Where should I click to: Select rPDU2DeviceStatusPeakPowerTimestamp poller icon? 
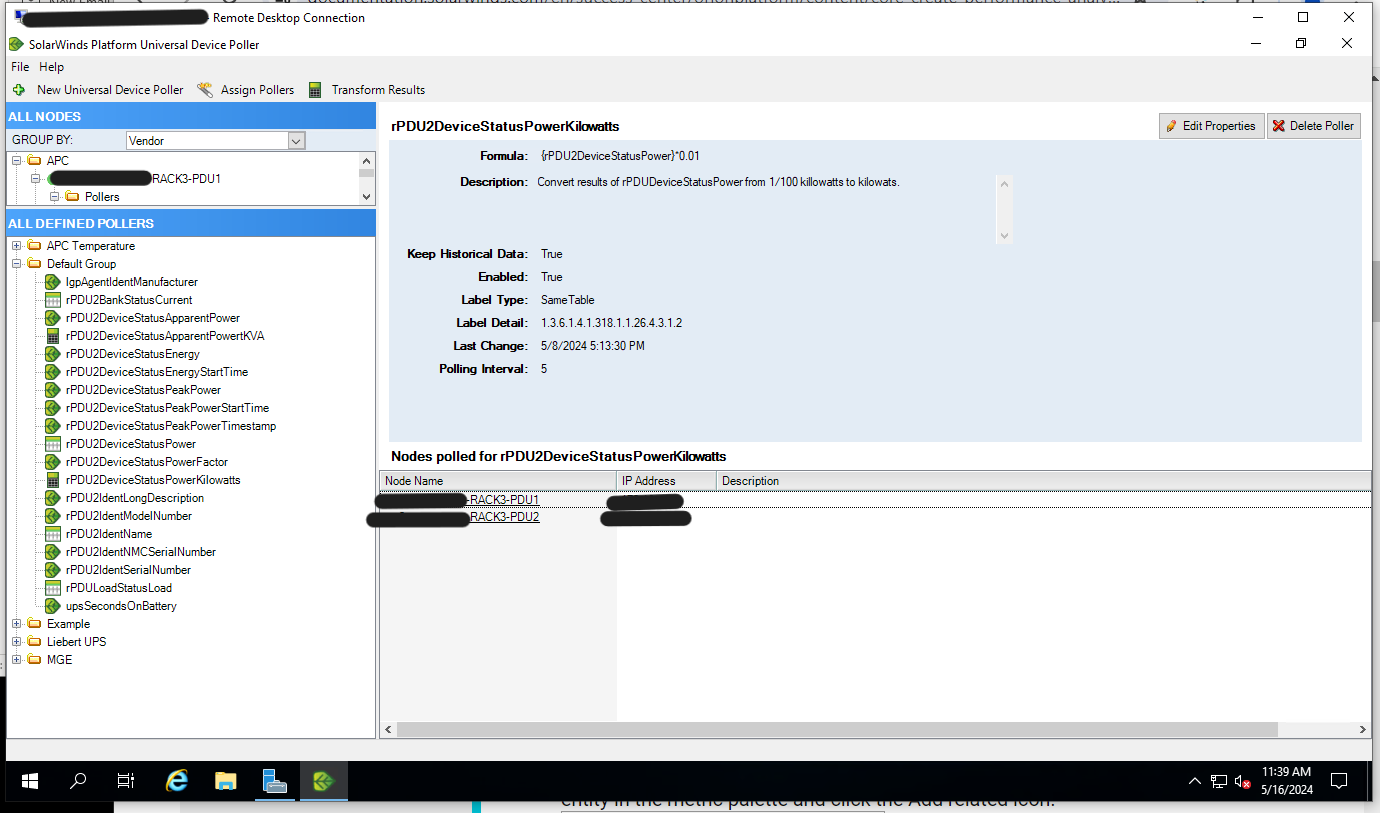[x=54, y=426]
